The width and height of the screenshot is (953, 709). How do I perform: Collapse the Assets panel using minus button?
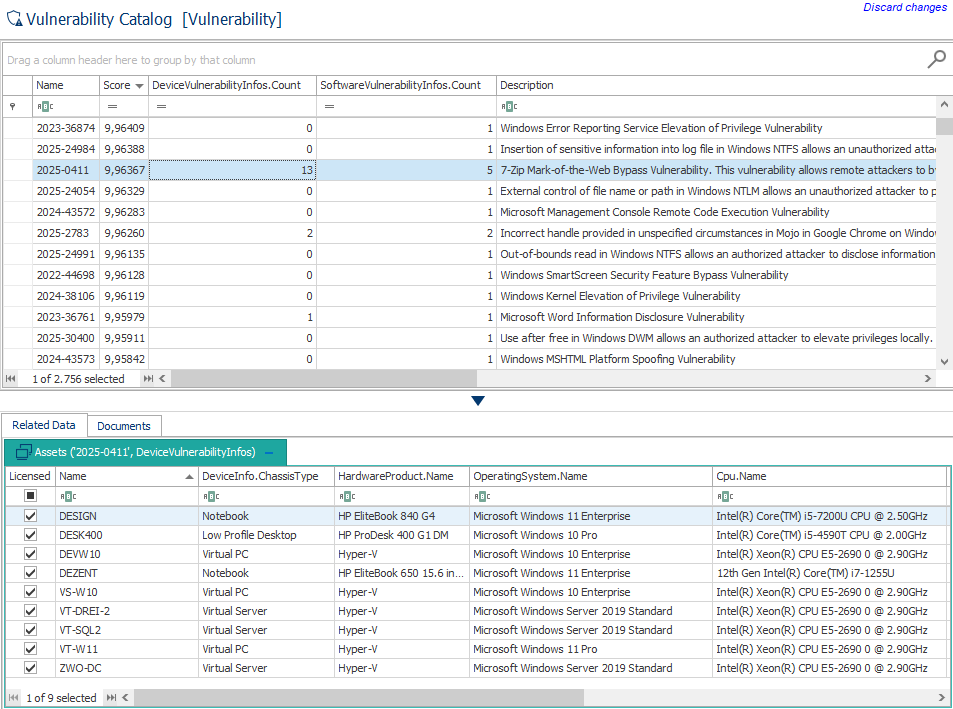268,452
